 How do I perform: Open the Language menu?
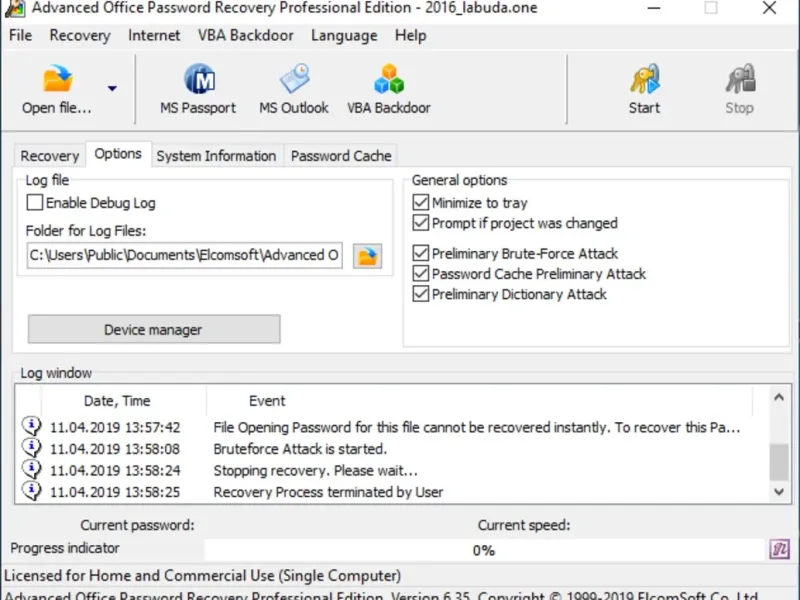[344, 35]
